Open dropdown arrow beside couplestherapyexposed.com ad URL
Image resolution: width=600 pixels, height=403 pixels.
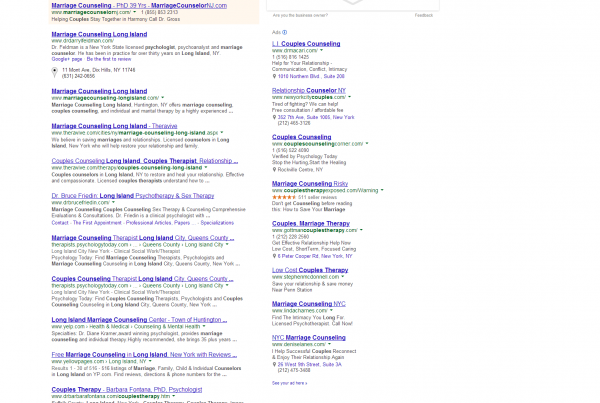point(382,190)
